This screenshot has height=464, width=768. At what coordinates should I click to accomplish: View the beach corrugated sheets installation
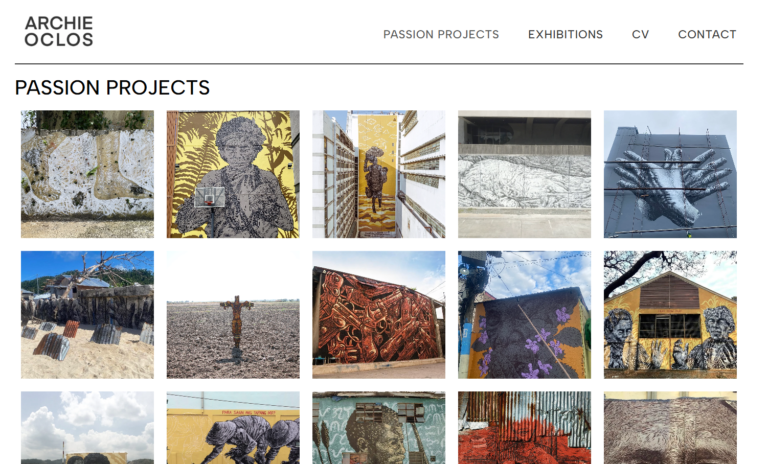coord(87,315)
